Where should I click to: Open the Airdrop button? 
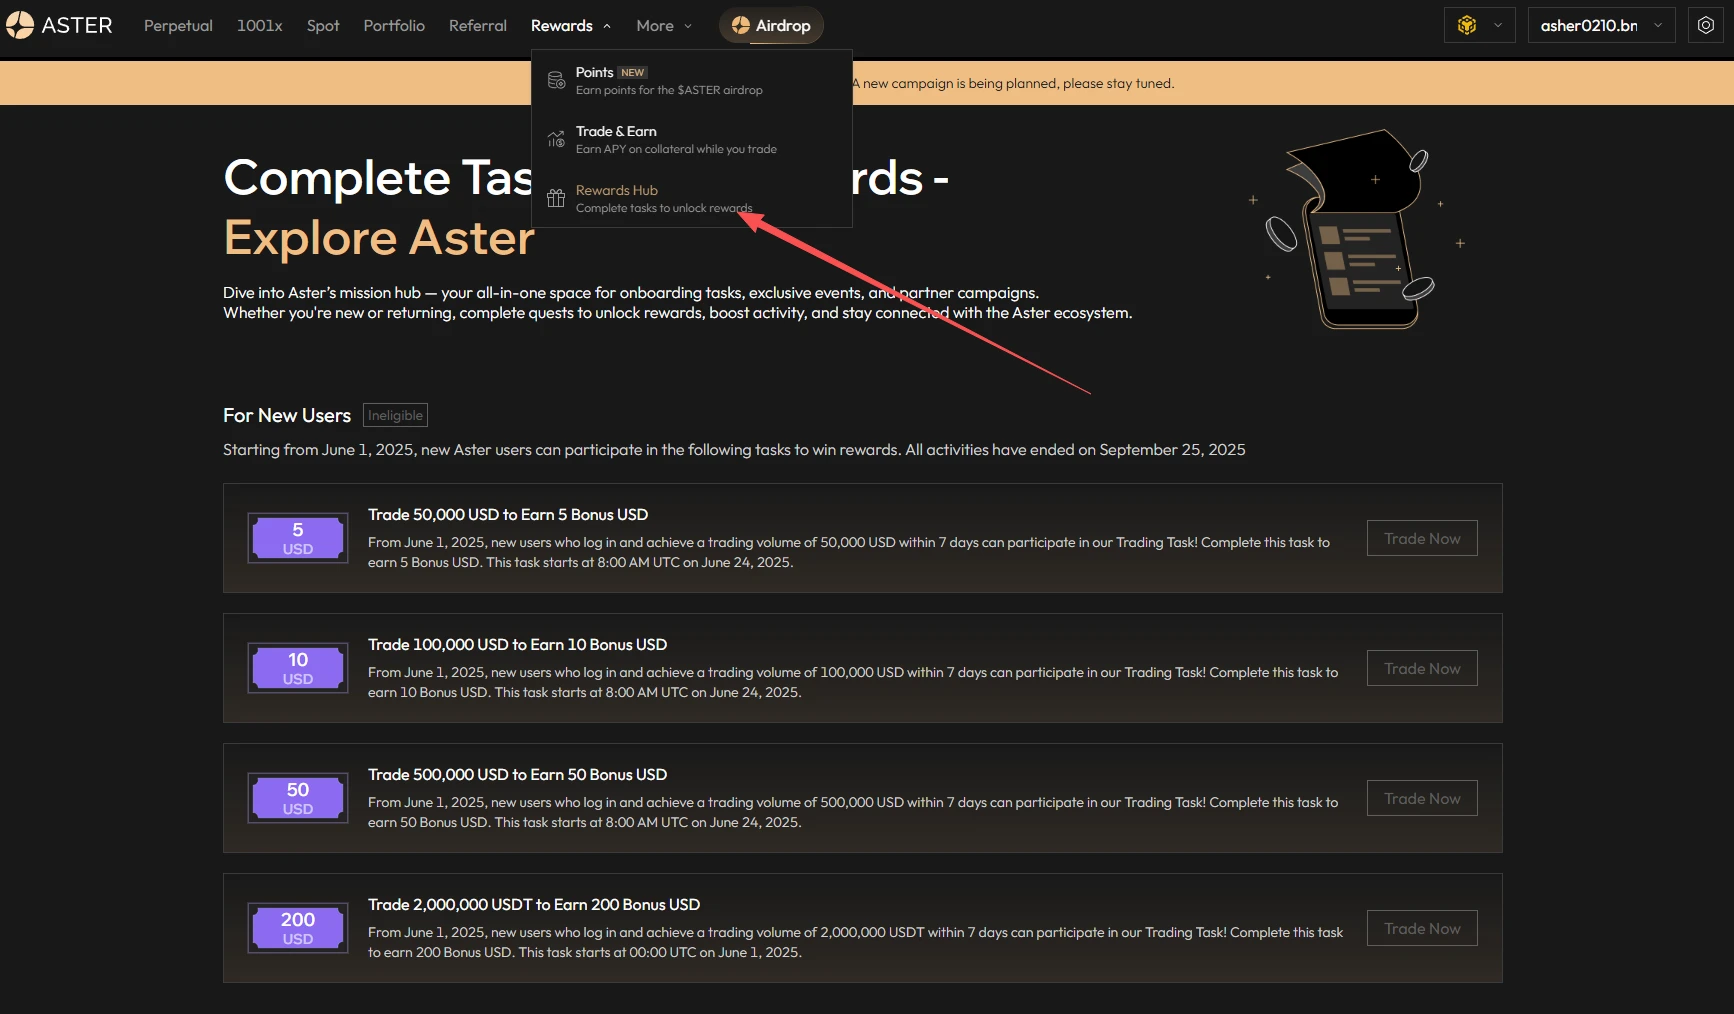[x=771, y=25]
